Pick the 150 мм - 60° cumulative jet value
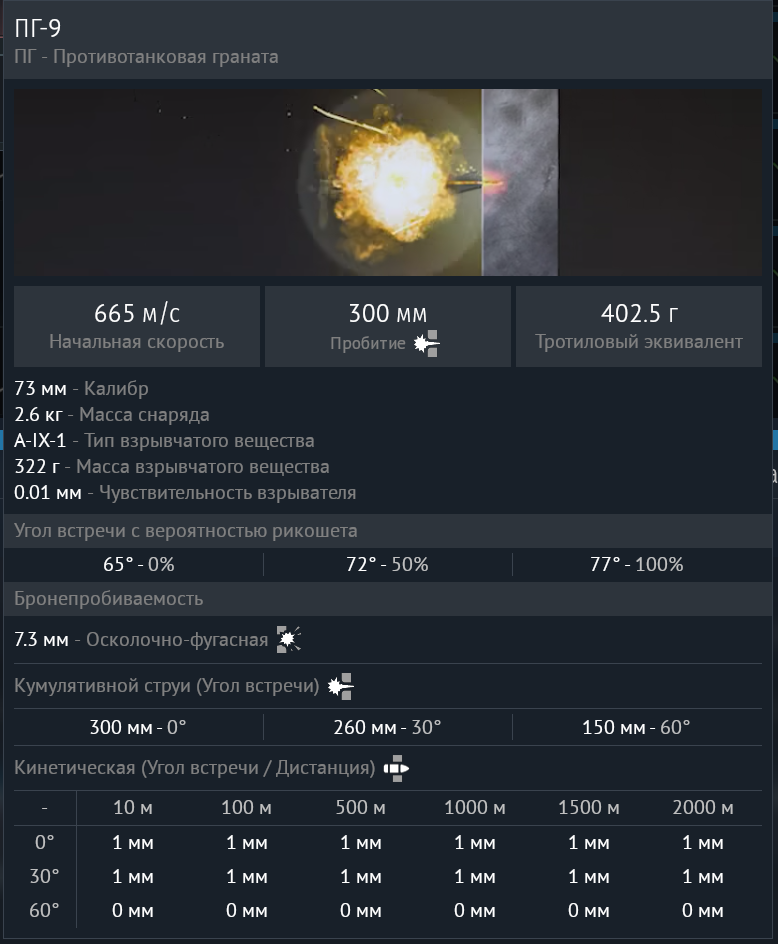Viewport: 778px width, 944px height. pyautogui.click(x=636, y=727)
